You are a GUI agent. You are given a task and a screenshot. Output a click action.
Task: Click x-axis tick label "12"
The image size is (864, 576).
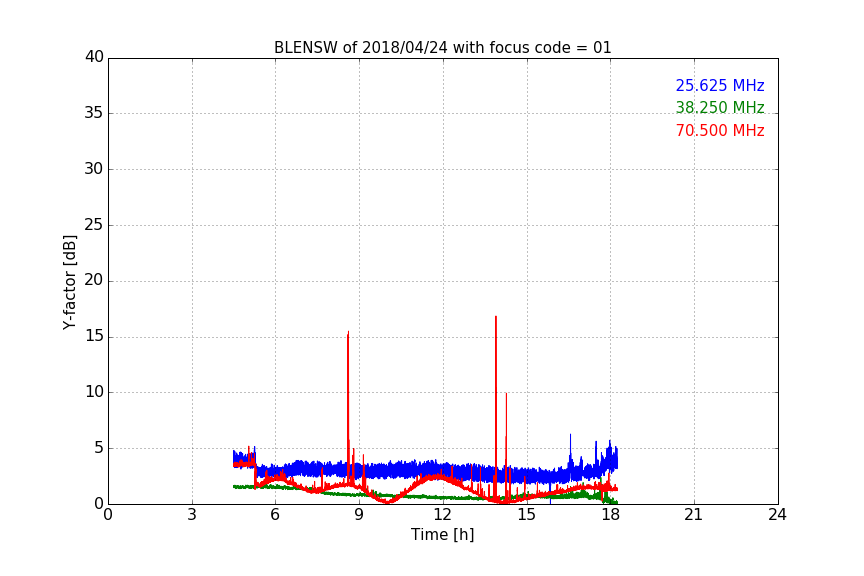[x=442, y=515]
